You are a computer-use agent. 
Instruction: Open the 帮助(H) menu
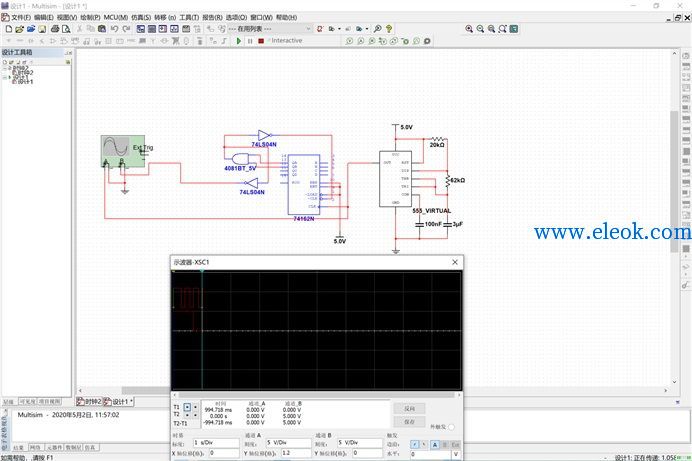click(x=286, y=18)
